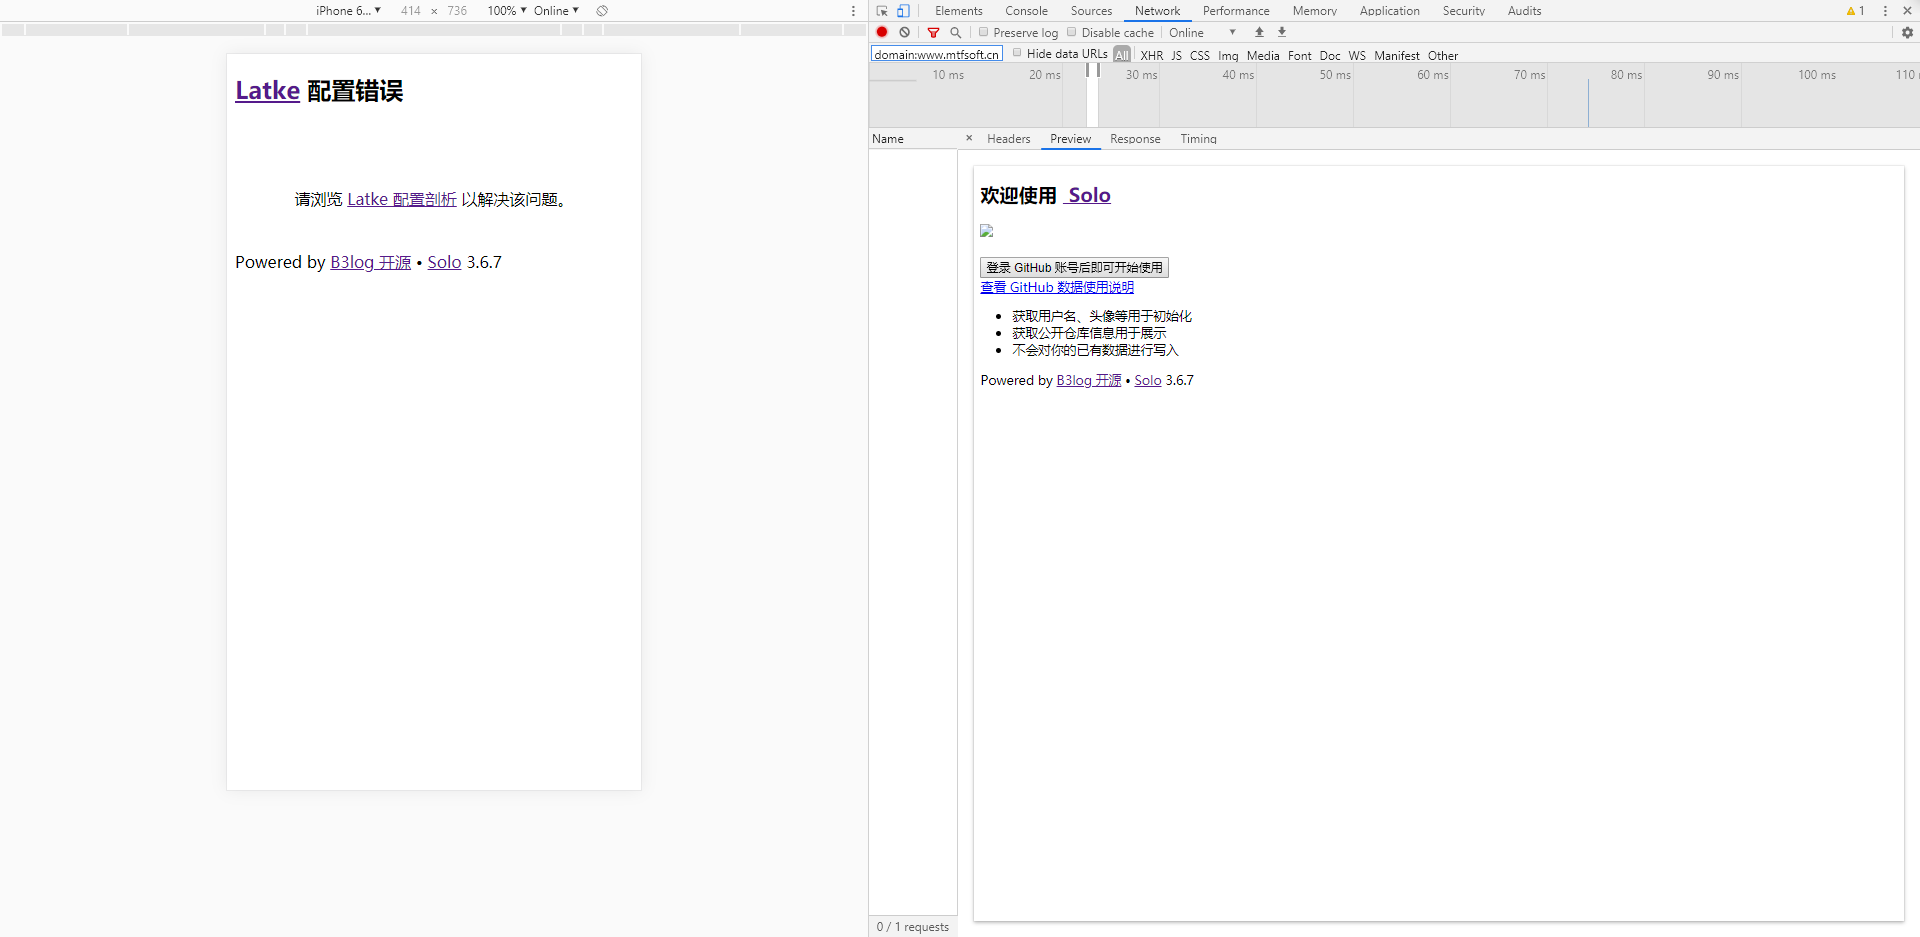Screen dimensions: 1920x937
Task: Click the import HAR upload arrow
Action: pyautogui.click(x=1259, y=32)
